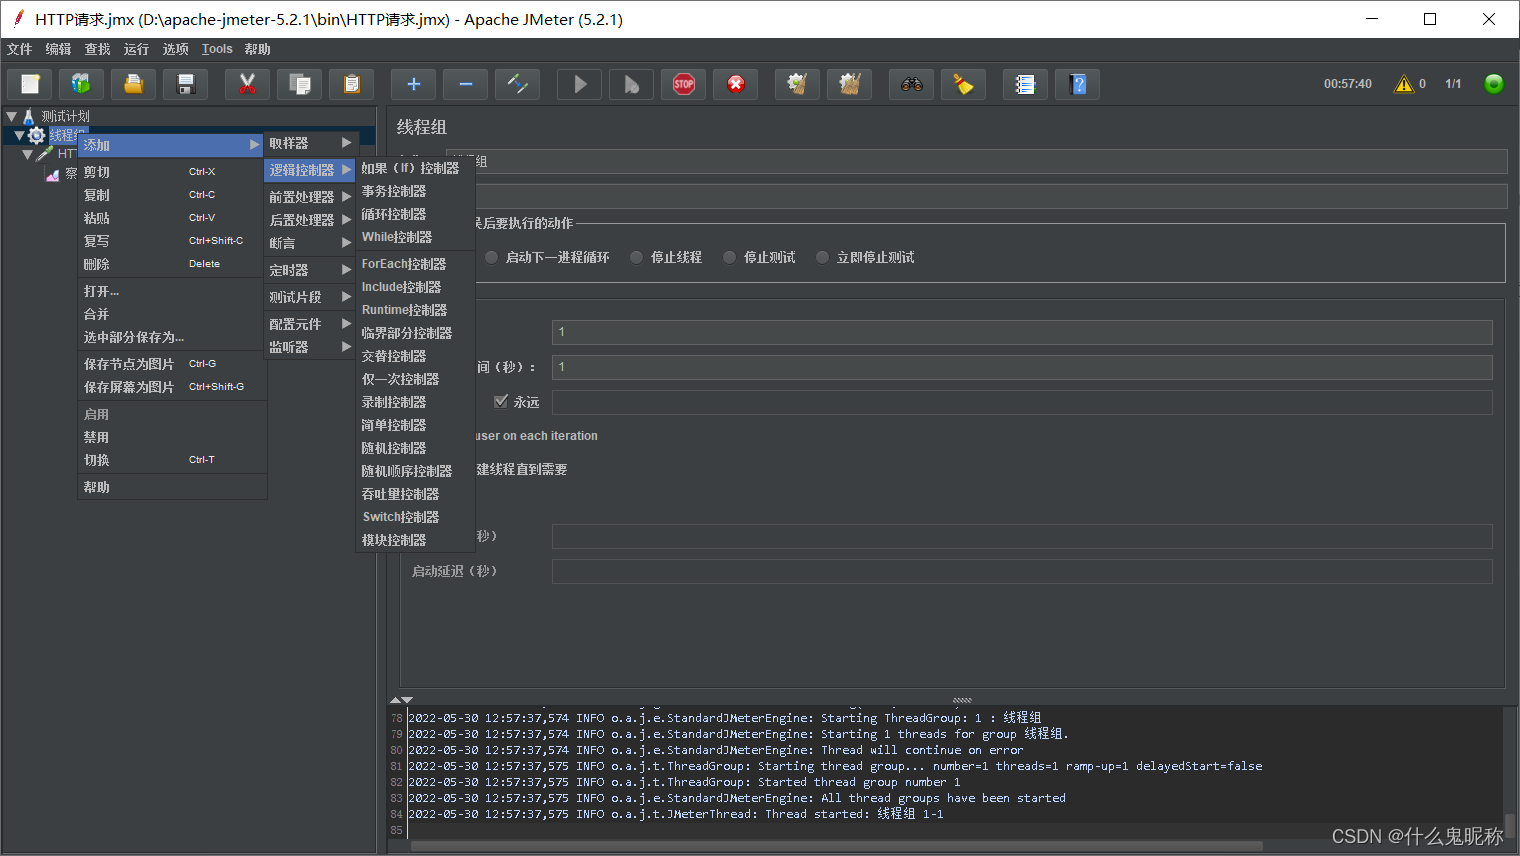
Task: Click Start no pauses icon
Action: tap(632, 84)
